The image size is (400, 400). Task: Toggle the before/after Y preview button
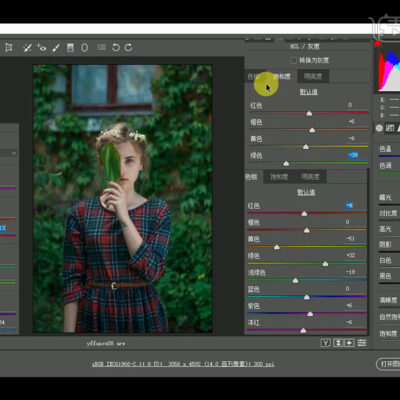click(x=326, y=343)
